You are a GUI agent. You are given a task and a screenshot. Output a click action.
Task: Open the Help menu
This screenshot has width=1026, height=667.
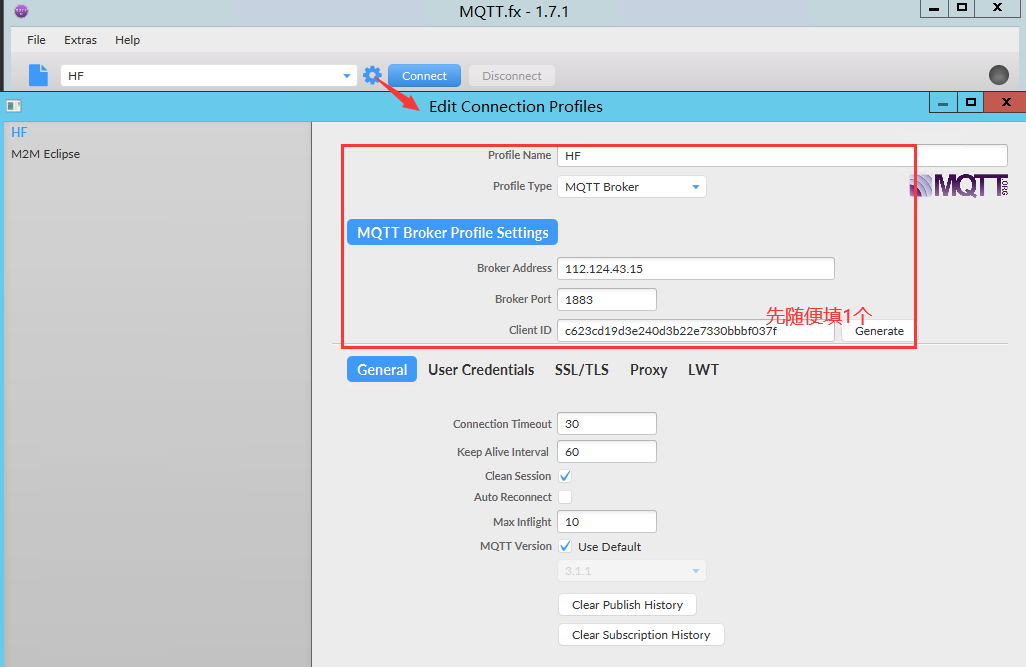coord(128,40)
